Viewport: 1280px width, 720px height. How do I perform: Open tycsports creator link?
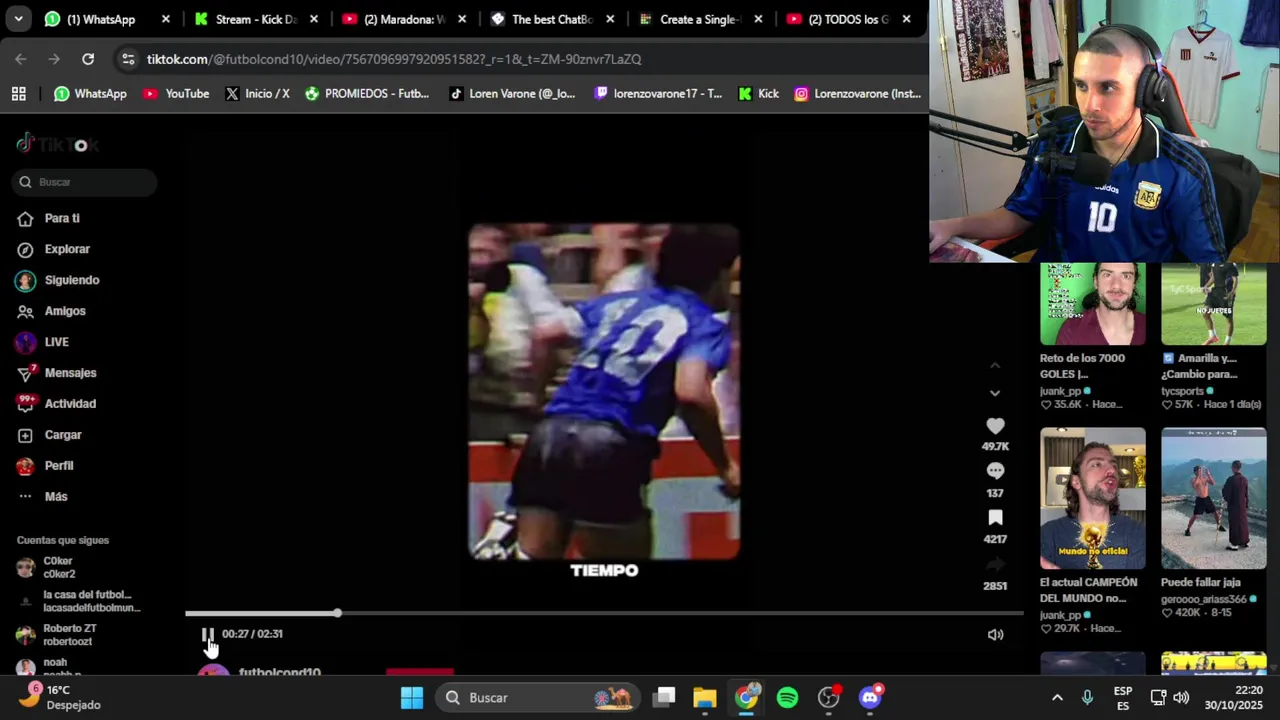coord(1182,391)
